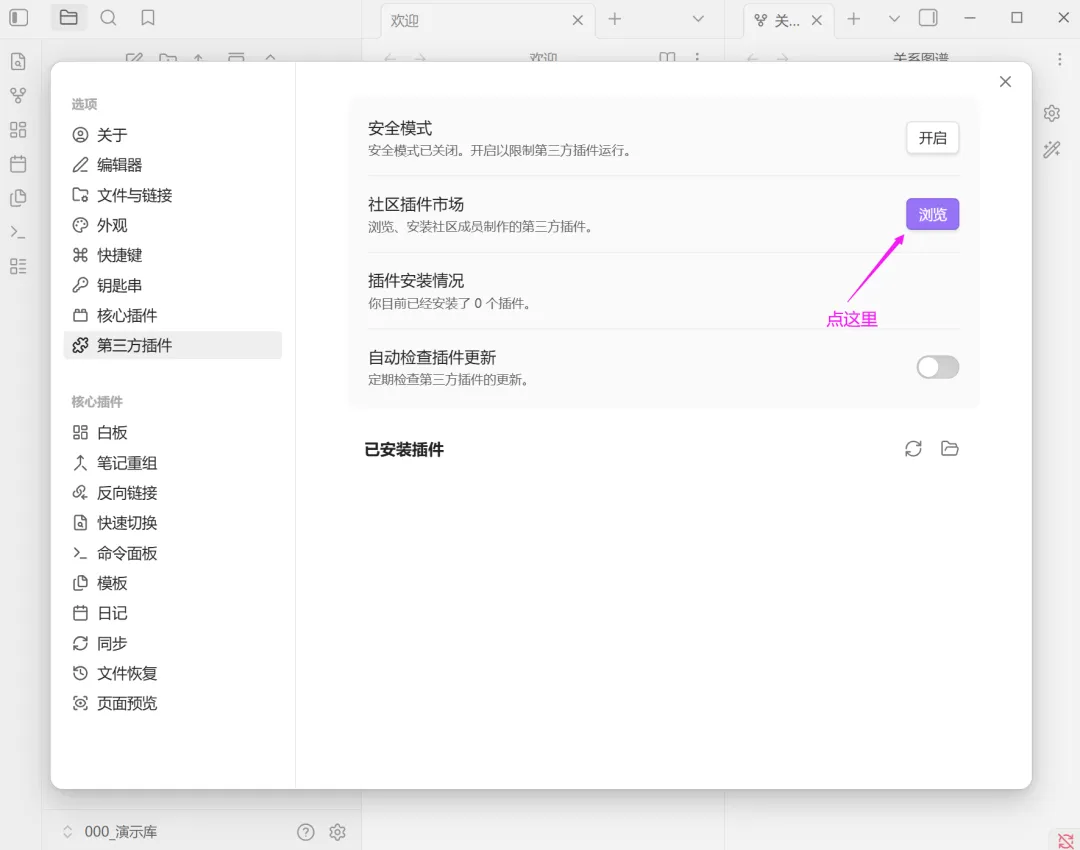Open file explorer folder icon
Image resolution: width=1080 pixels, height=850 pixels.
(x=69, y=17)
